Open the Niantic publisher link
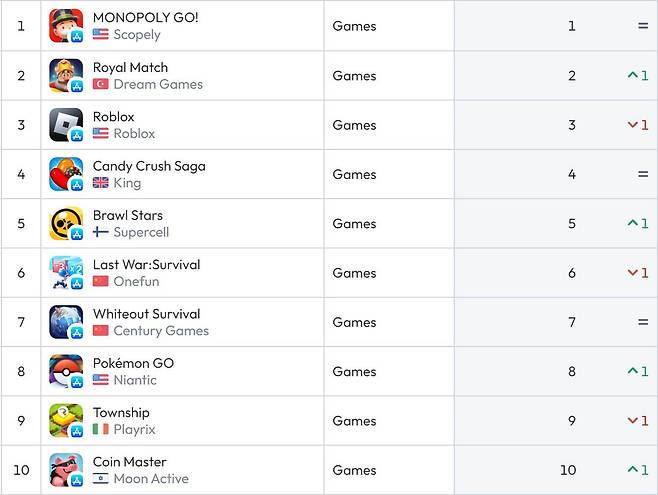The image size is (658, 495). pyautogui.click(x=135, y=380)
